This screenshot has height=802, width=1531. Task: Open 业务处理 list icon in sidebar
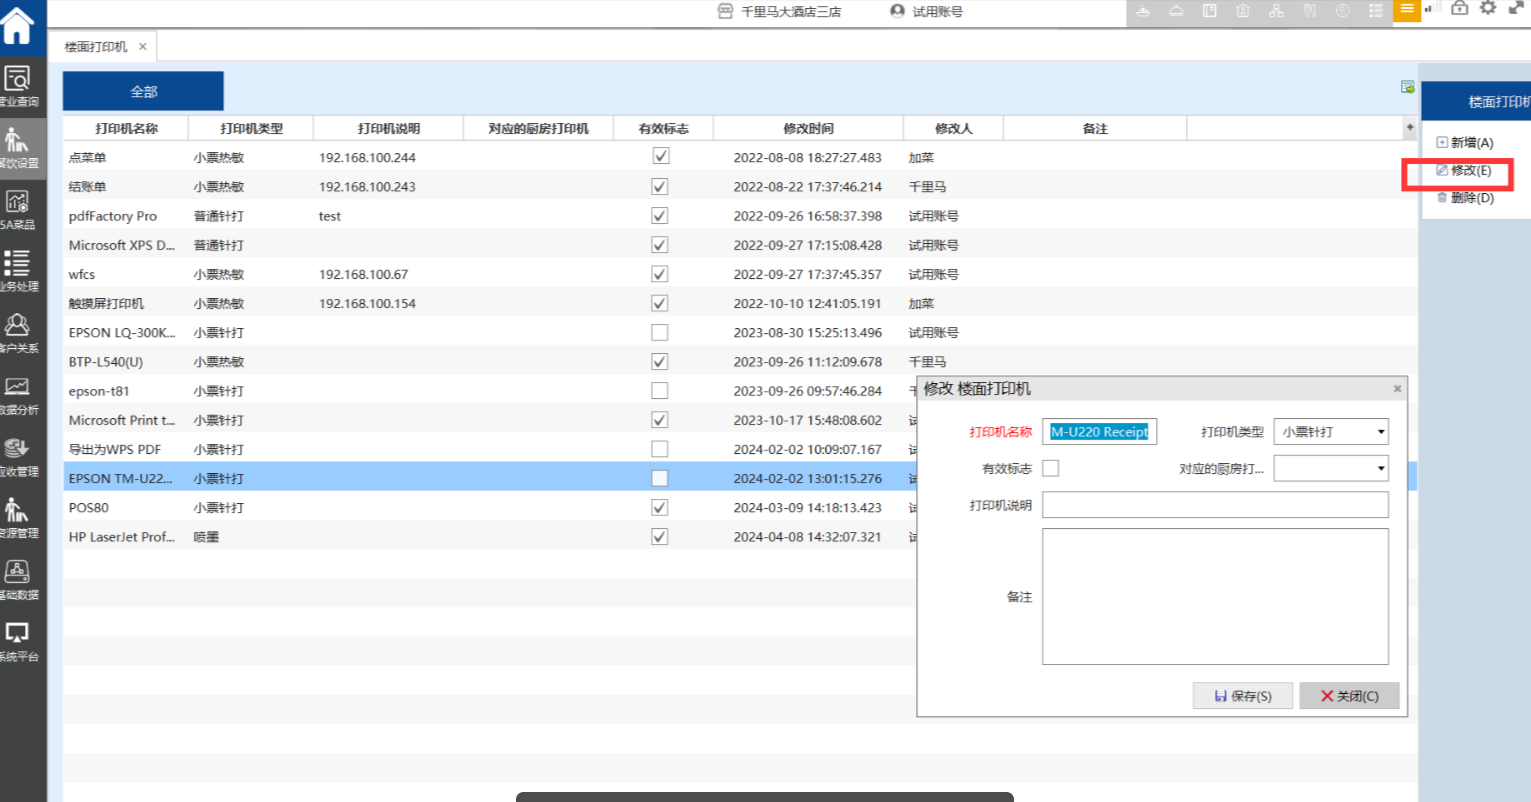point(18,270)
